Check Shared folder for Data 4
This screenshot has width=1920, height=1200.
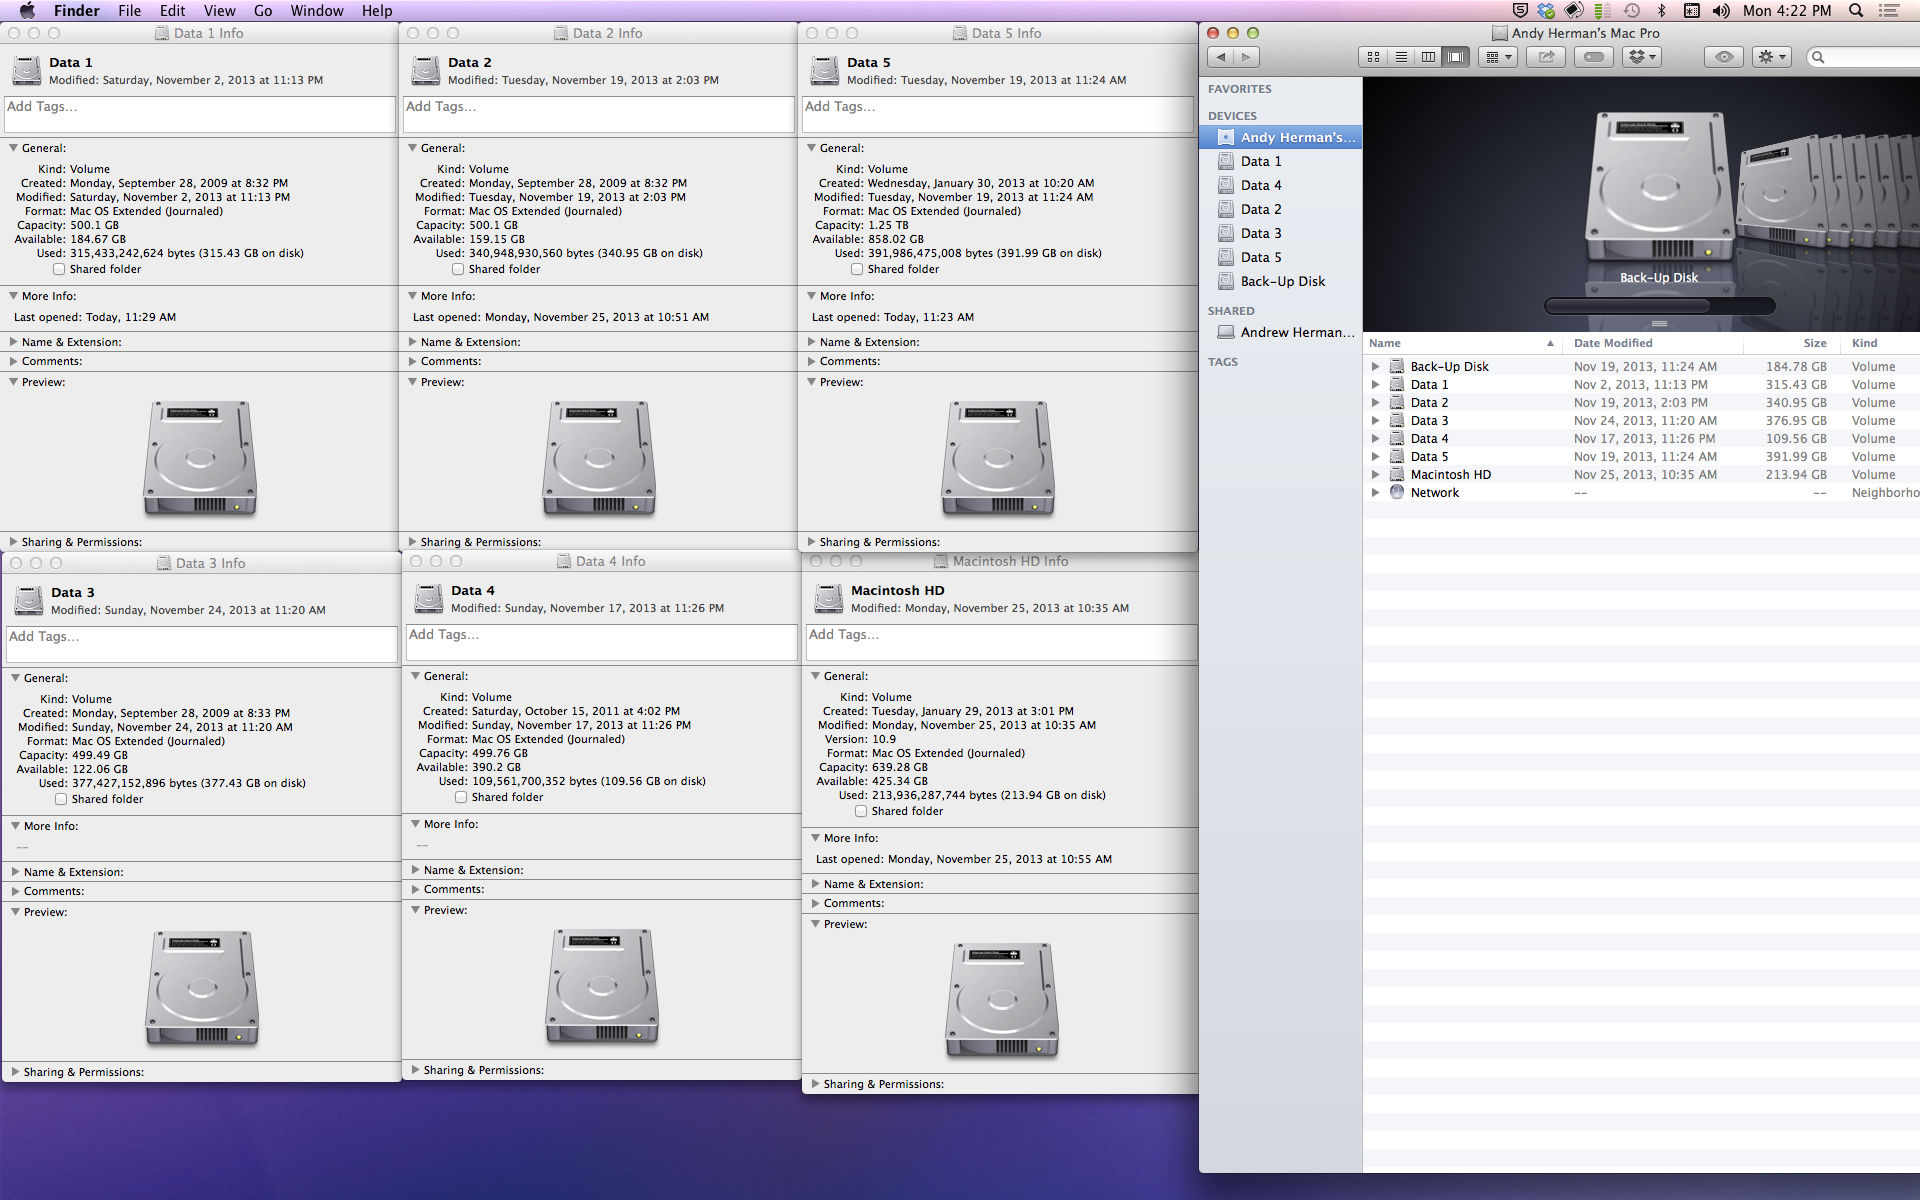[x=461, y=797]
